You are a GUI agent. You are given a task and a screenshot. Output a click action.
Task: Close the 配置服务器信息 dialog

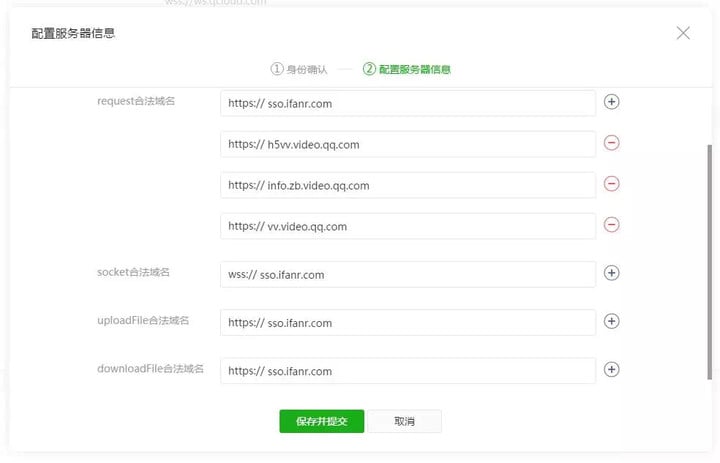[683, 33]
